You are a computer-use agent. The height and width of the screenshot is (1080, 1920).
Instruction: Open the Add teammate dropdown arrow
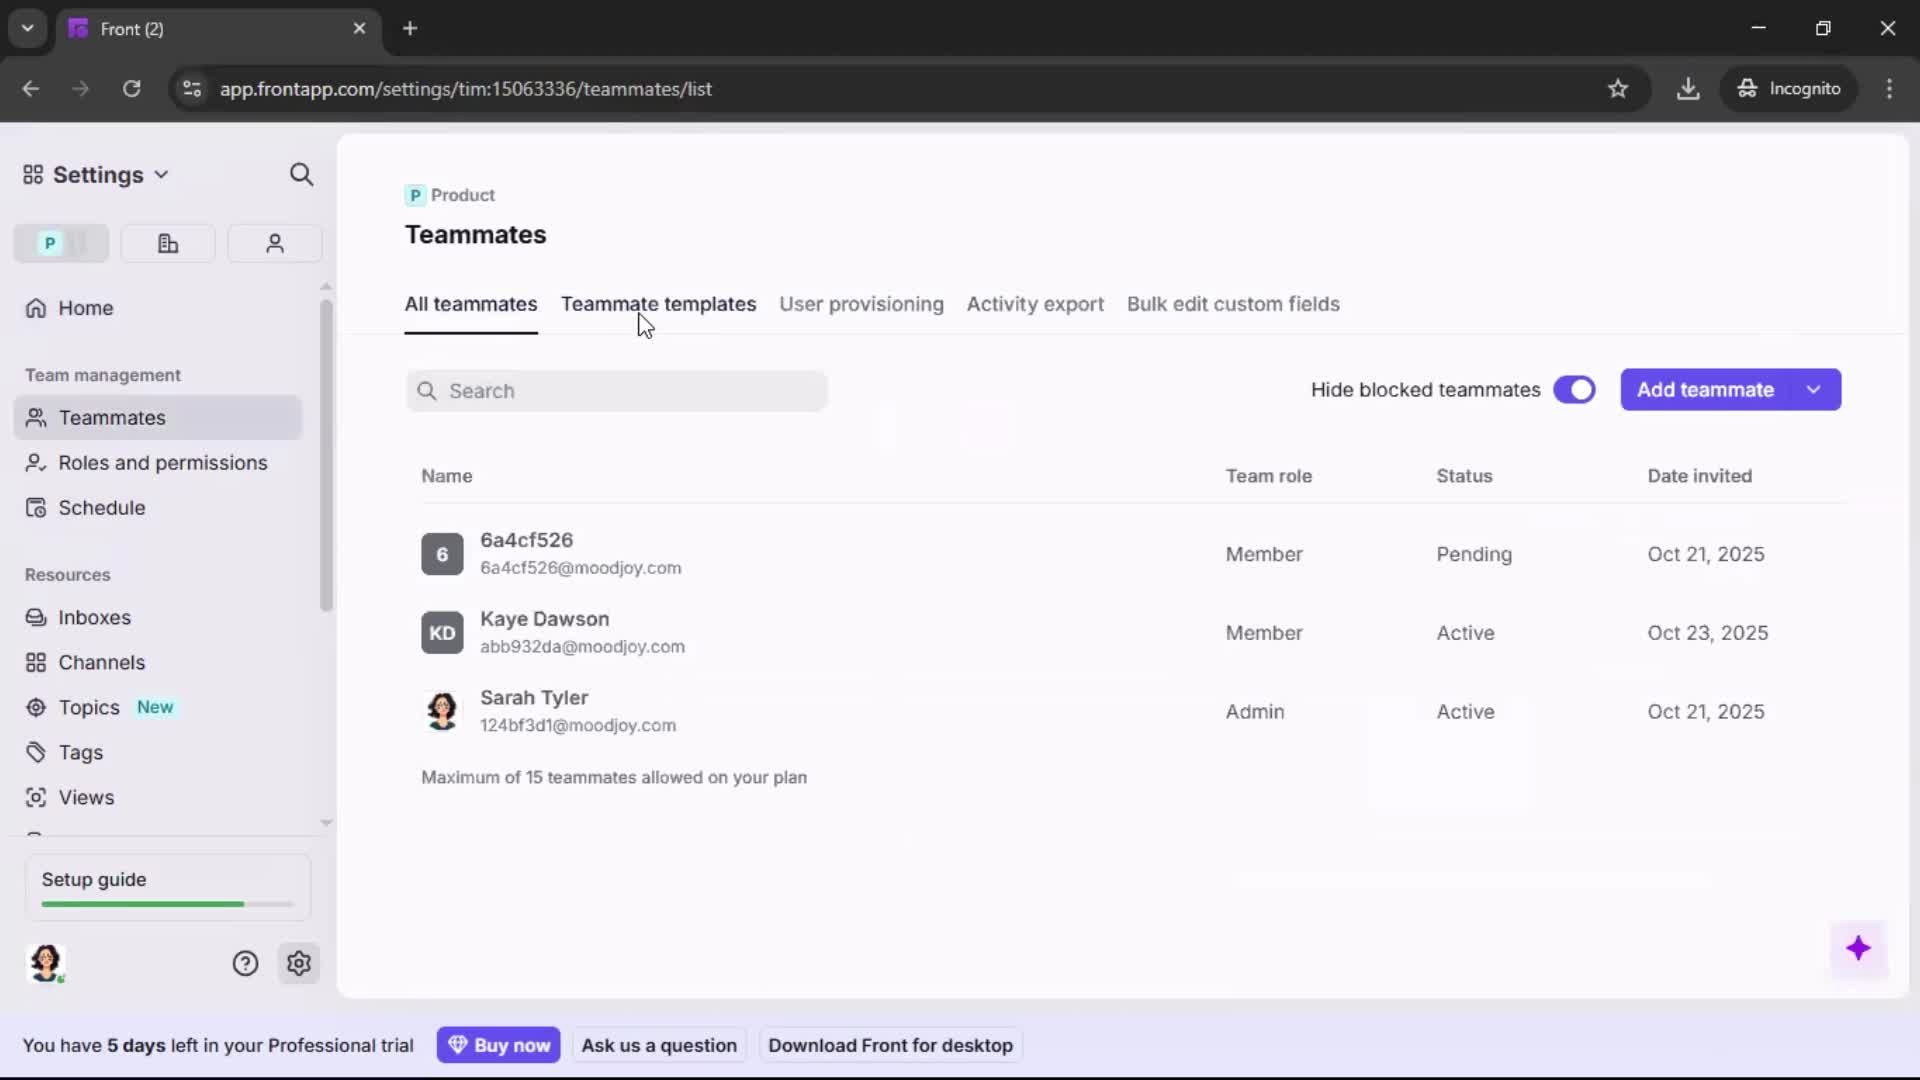[1813, 390]
